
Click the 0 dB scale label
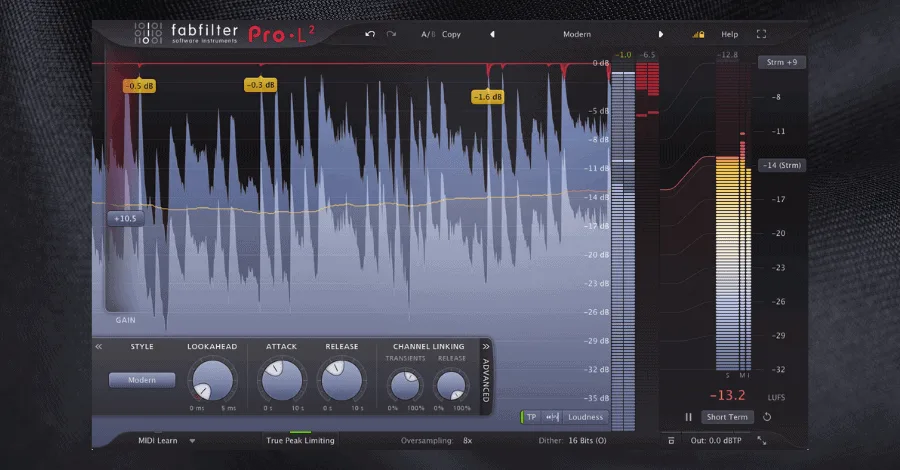tap(600, 63)
